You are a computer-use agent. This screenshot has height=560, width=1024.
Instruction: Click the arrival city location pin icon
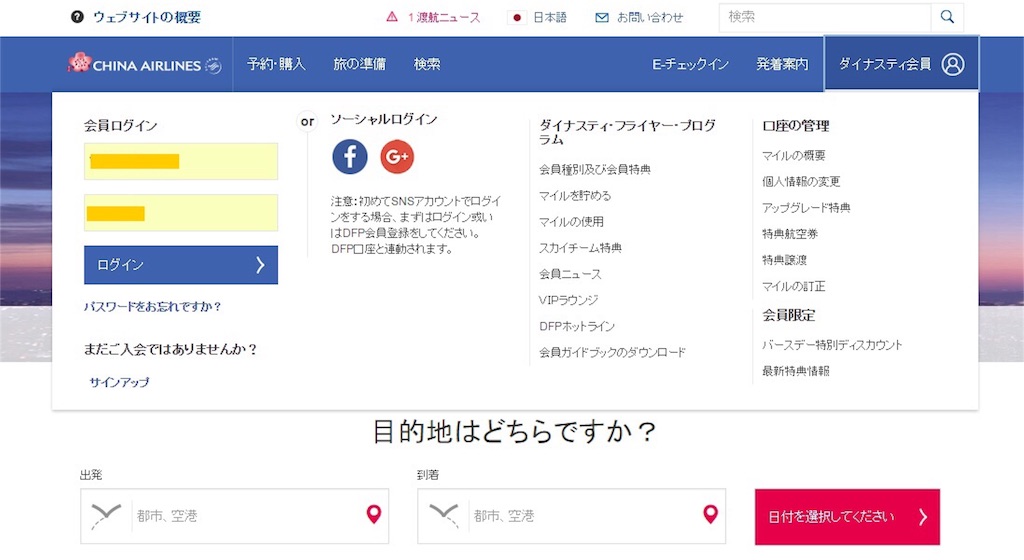tap(711, 515)
